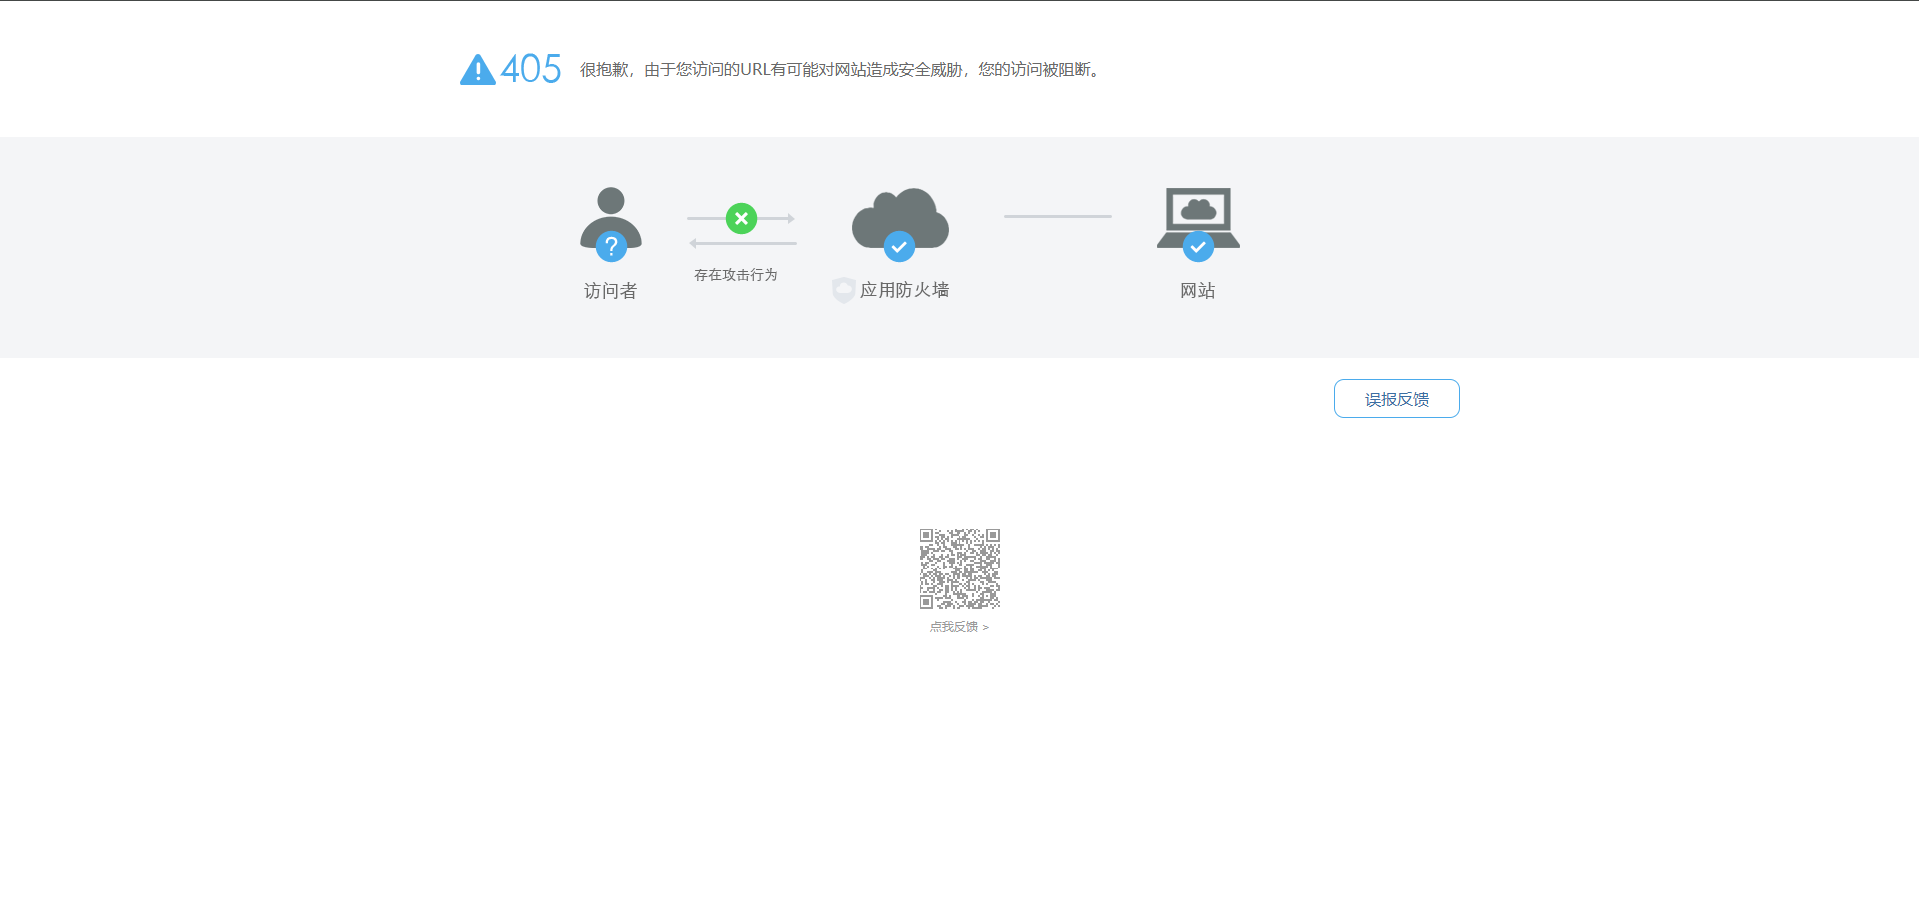The width and height of the screenshot is (1919, 911).
Task: Click the 存在攻击行为 label
Action: click(x=736, y=275)
